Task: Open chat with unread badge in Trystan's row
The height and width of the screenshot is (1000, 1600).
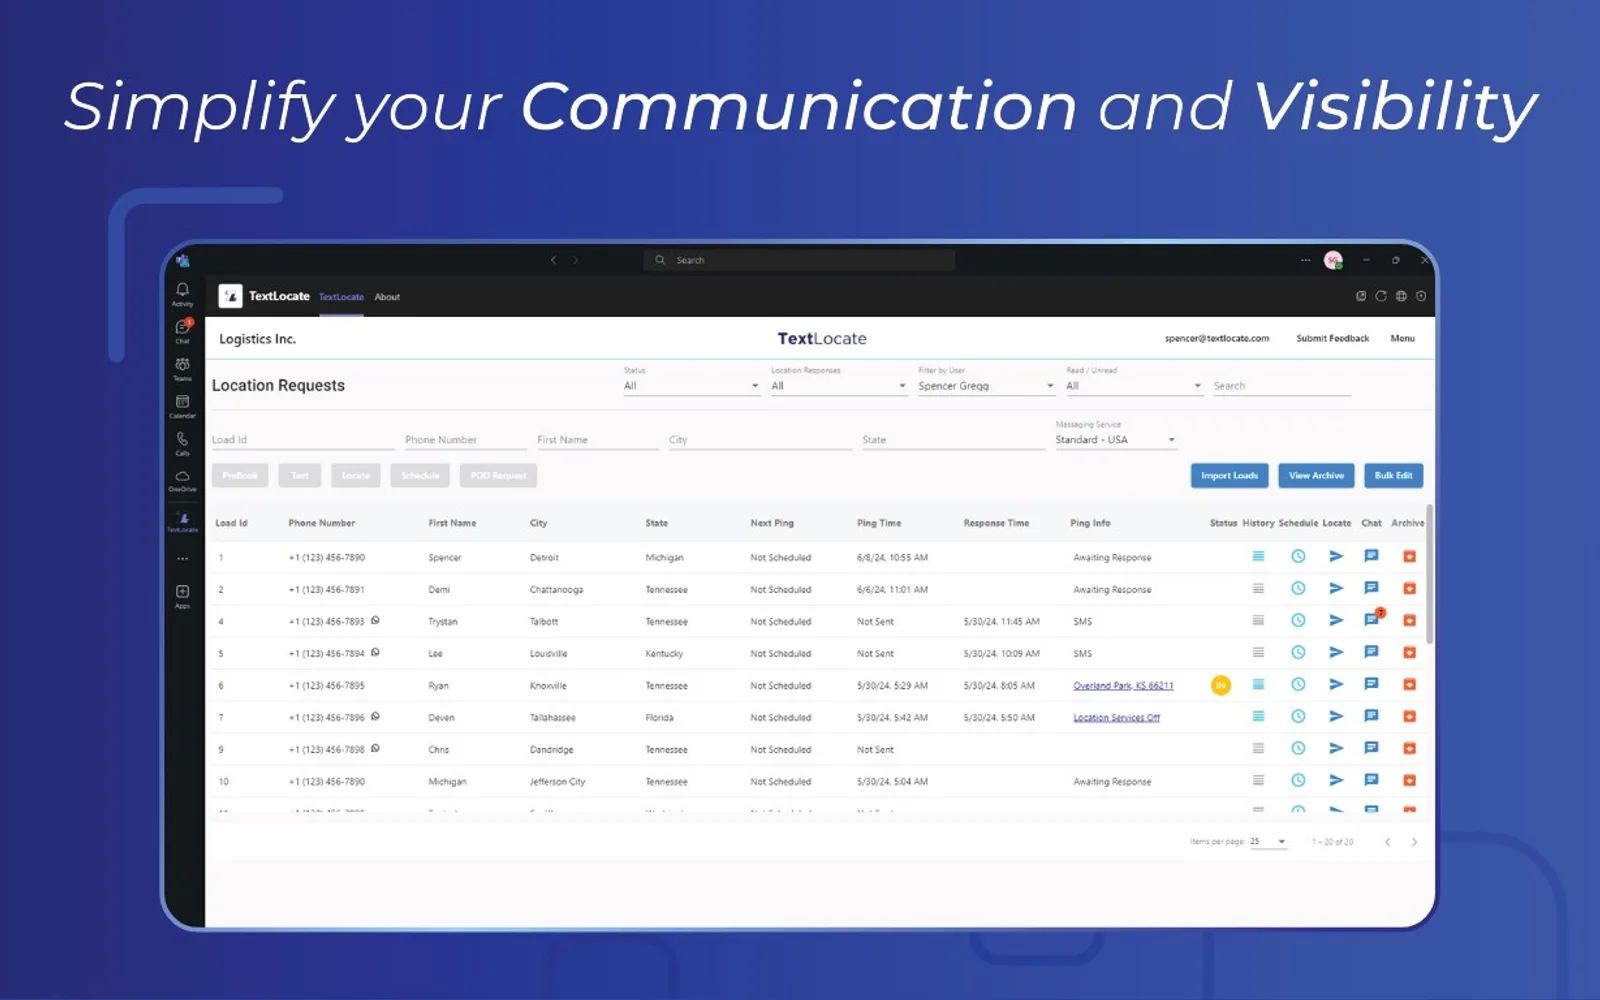Action: 1372,620
